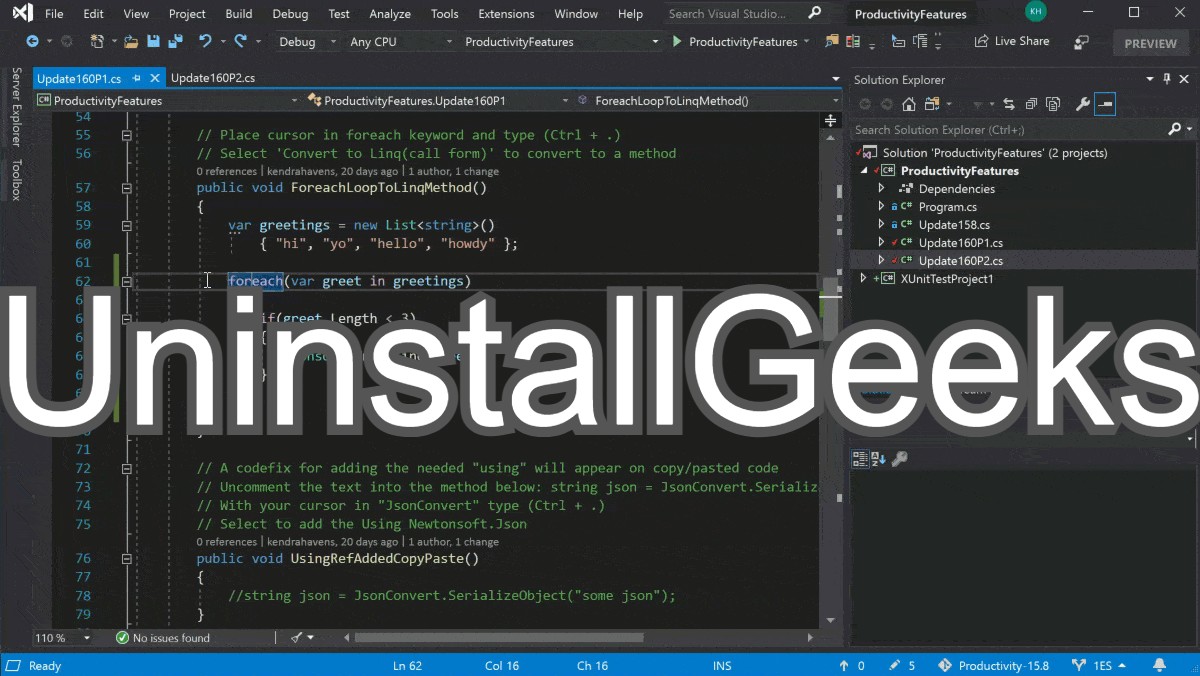This screenshot has height=676, width=1200.
Task: Click the Toolbox side tab
Action: (16, 179)
